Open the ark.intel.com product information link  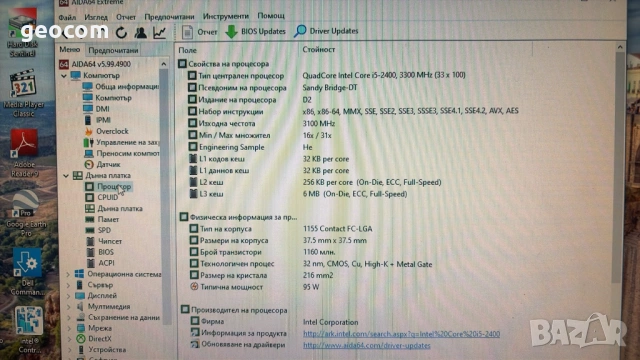click(401, 334)
